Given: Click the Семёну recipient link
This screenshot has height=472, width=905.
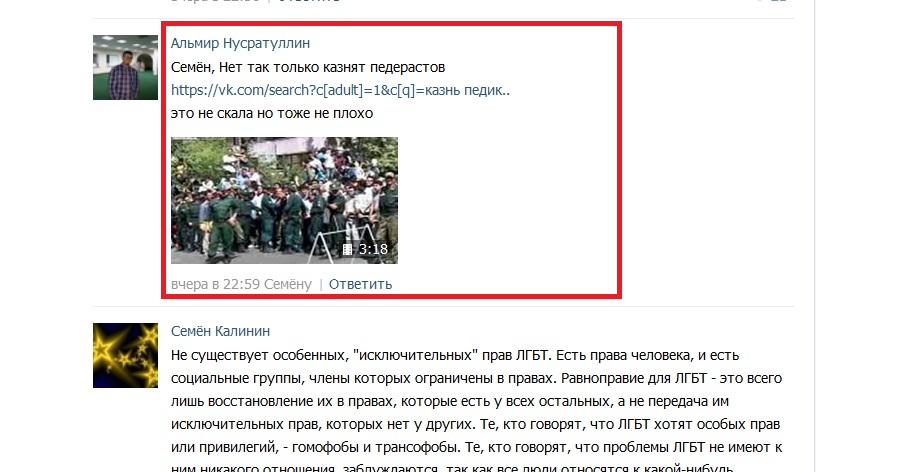Looking at the screenshot, I should point(287,284).
